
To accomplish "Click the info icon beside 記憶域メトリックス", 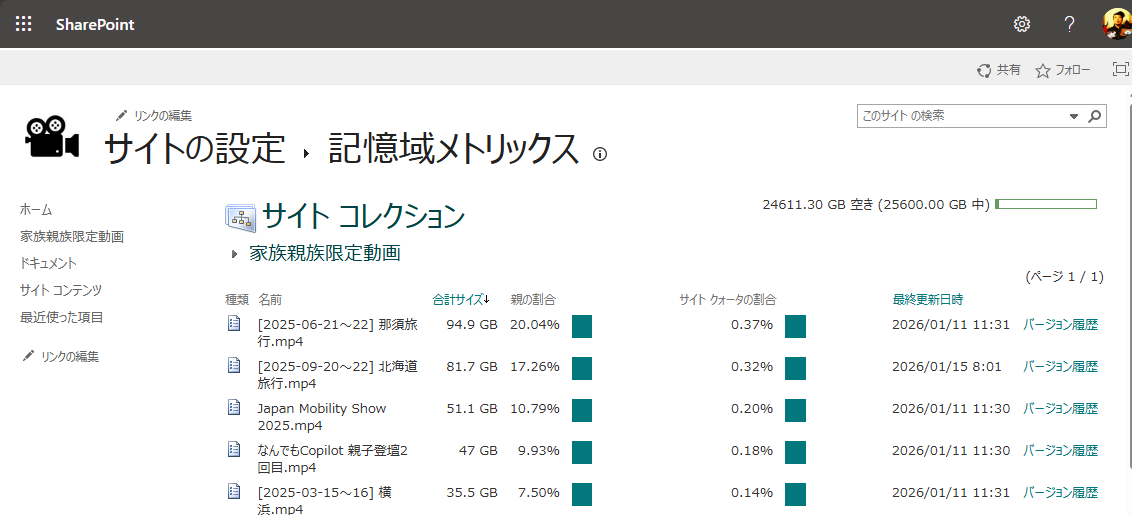I will tap(600, 154).
